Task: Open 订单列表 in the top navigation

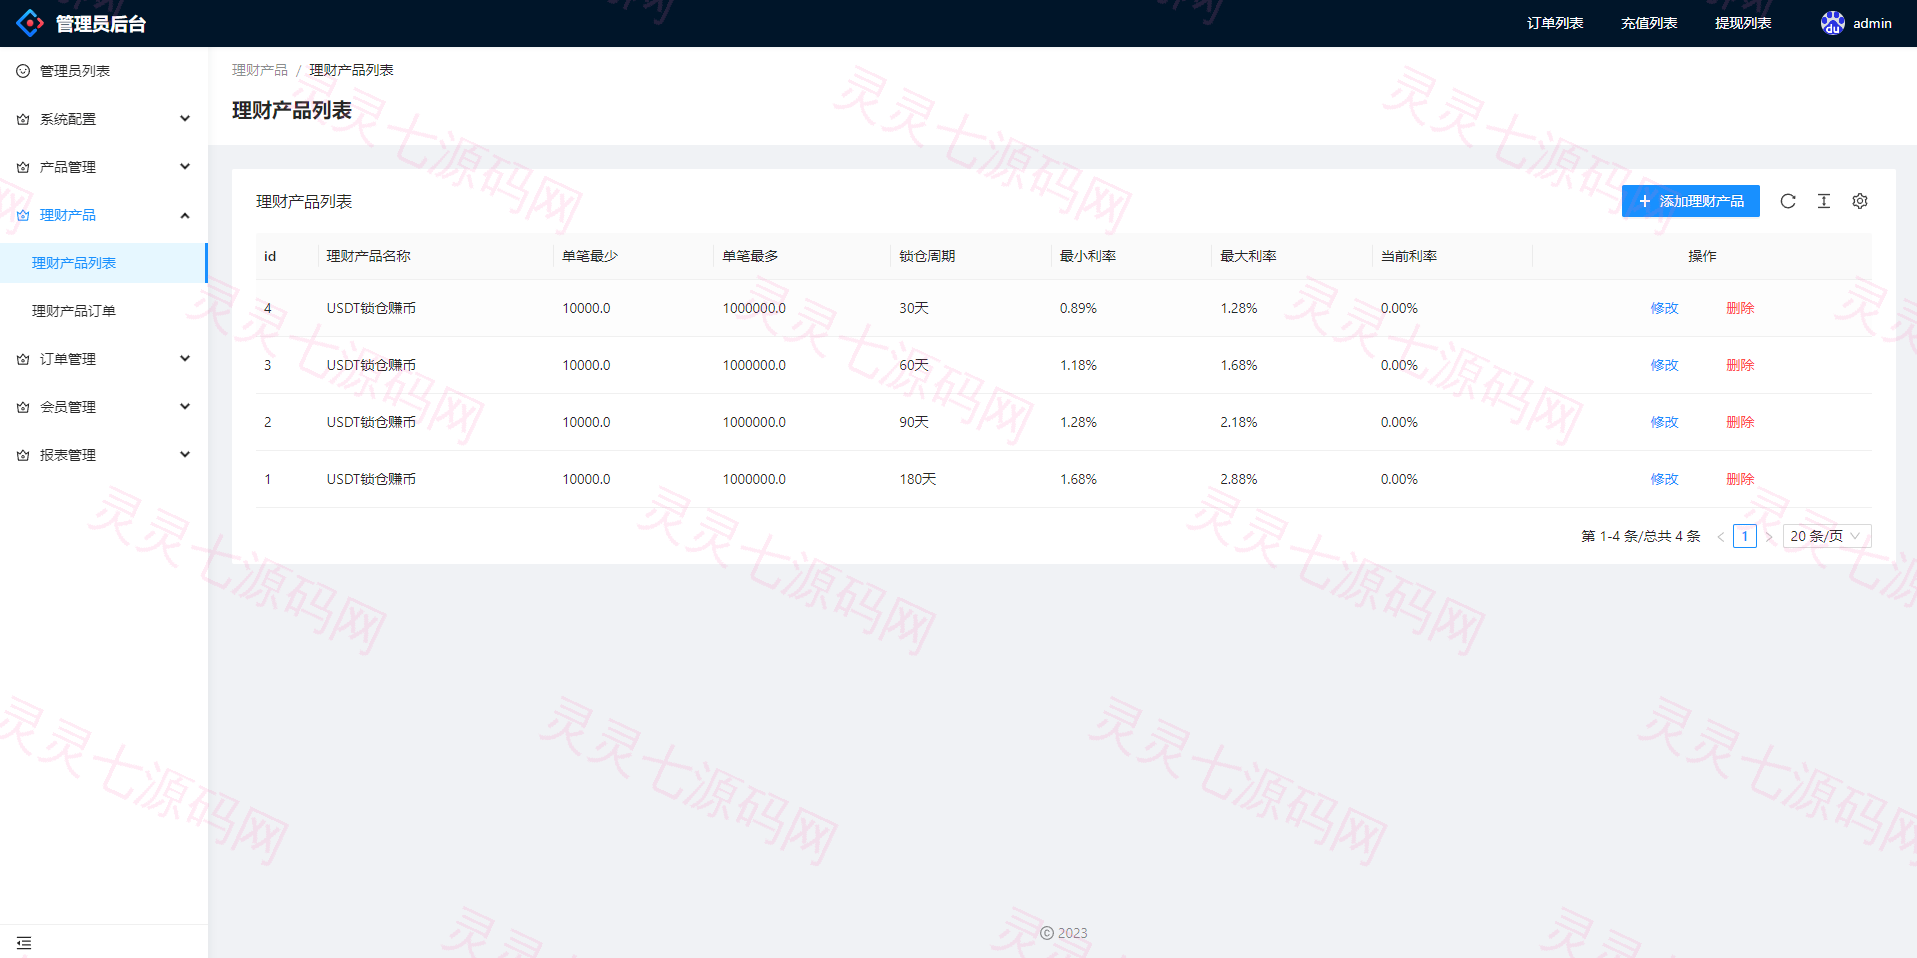Action: (1555, 23)
